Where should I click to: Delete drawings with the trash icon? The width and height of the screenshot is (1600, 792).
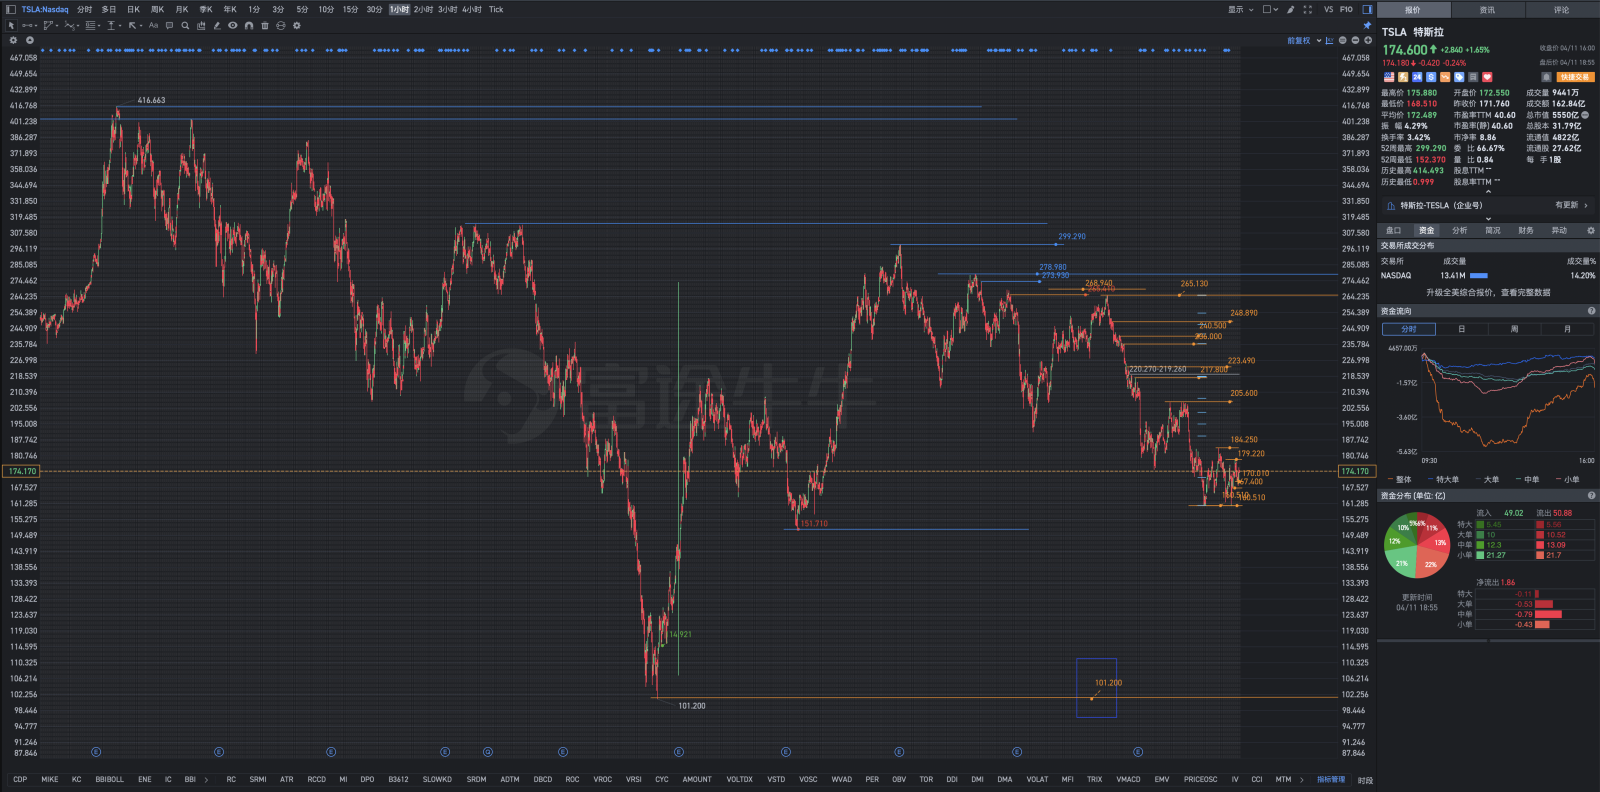(265, 25)
